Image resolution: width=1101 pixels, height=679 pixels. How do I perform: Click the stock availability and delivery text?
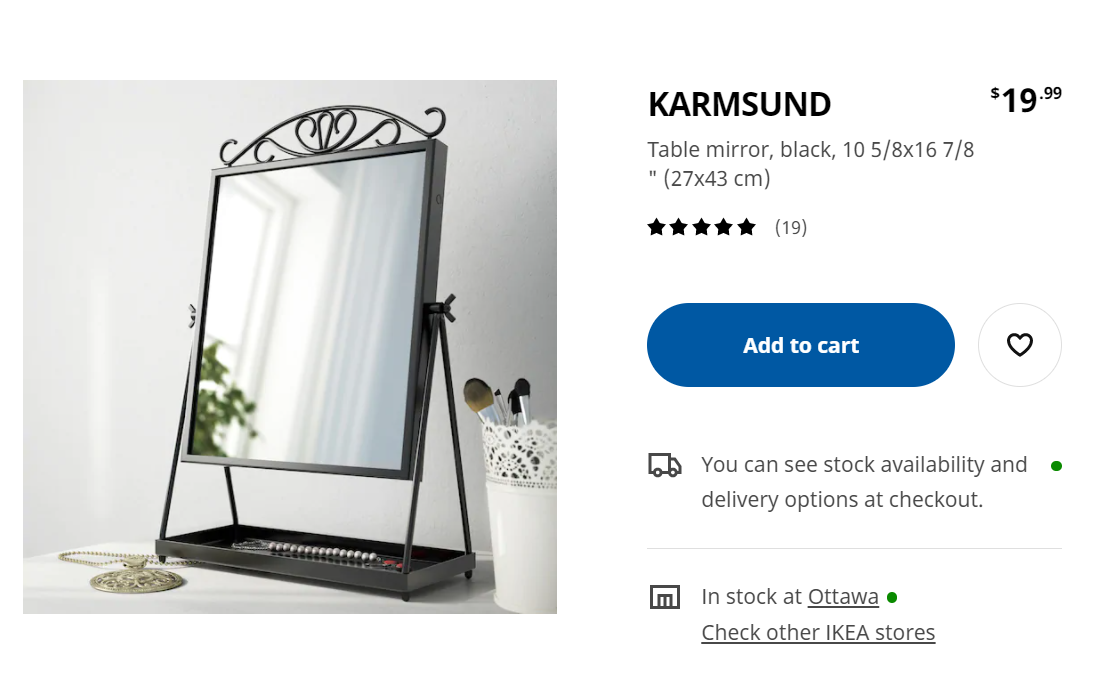point(864,482)
